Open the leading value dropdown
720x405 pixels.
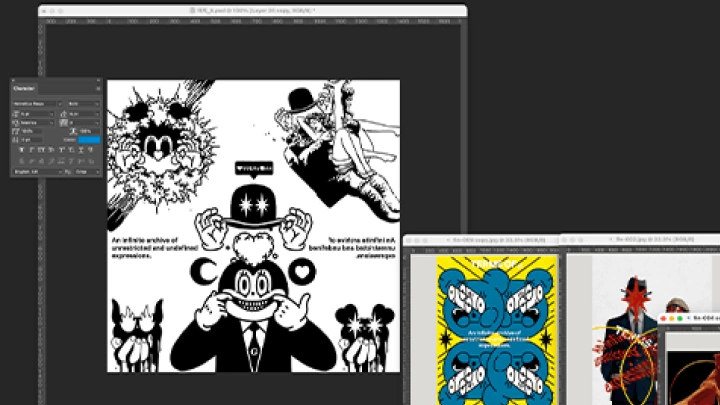pos(97,114)
